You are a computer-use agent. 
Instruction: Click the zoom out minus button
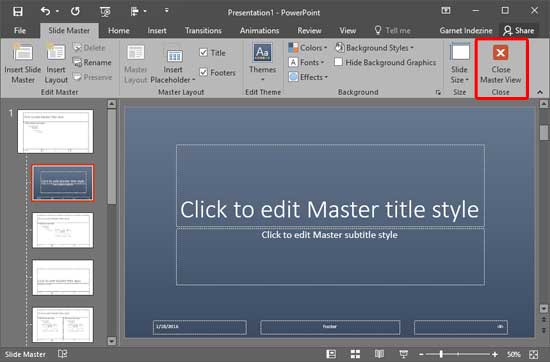click(x=421, y=354)
